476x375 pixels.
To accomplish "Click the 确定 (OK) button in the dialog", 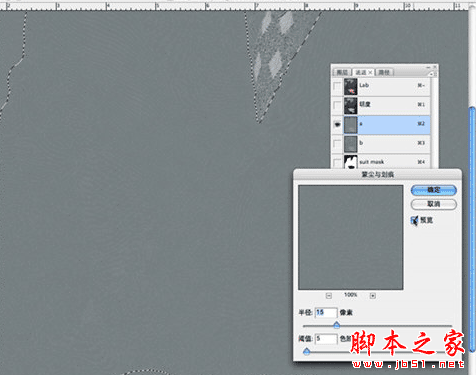I will pos(434,190).
